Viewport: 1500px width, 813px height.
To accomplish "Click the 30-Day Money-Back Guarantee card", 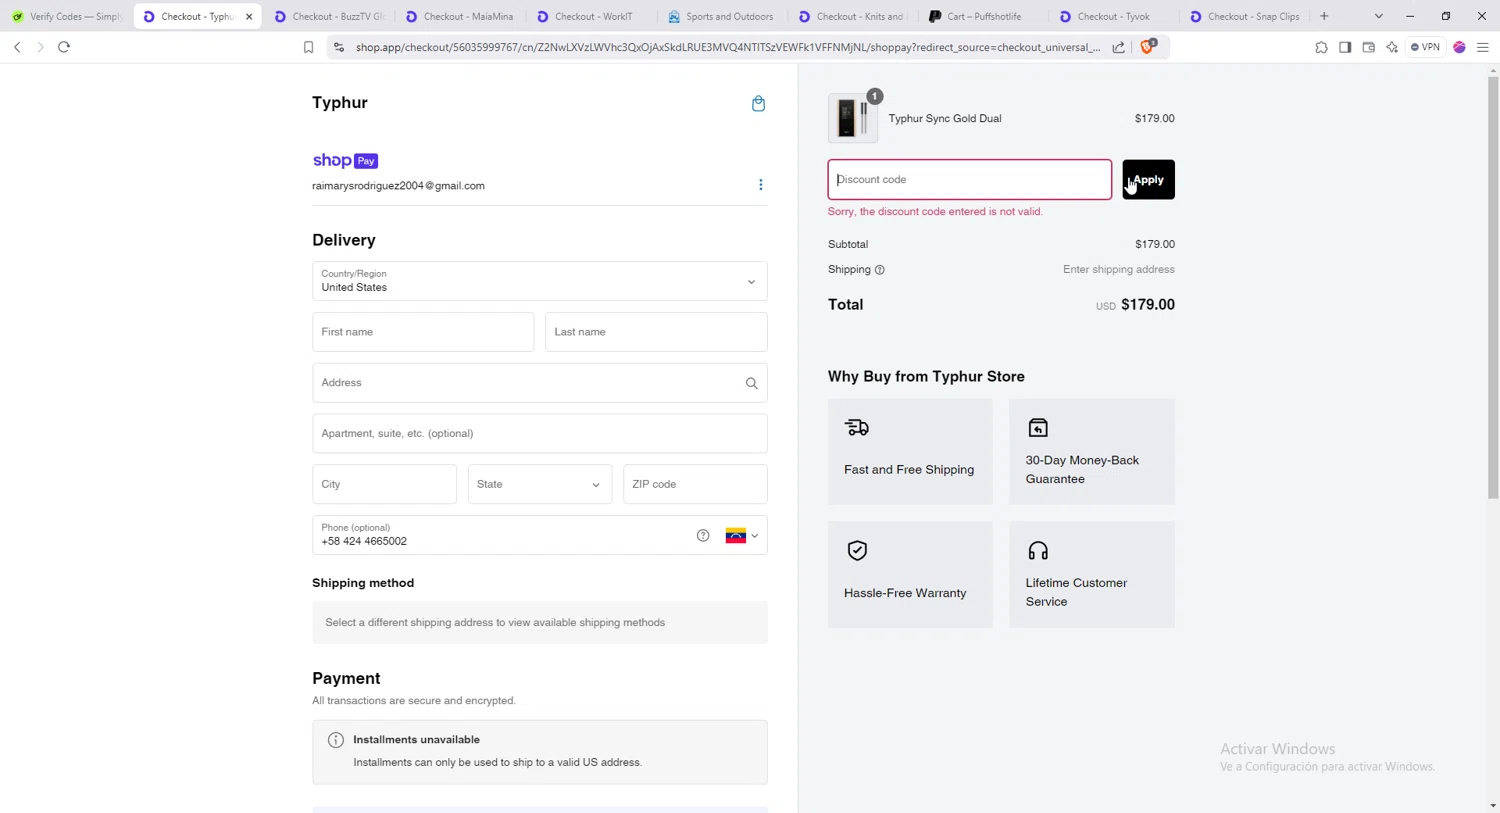I will coord(1092,452).
